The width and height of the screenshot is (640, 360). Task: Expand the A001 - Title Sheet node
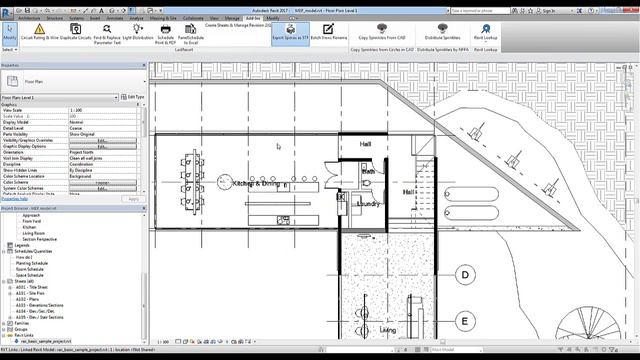pyautogui.click(x=11, y=287)
